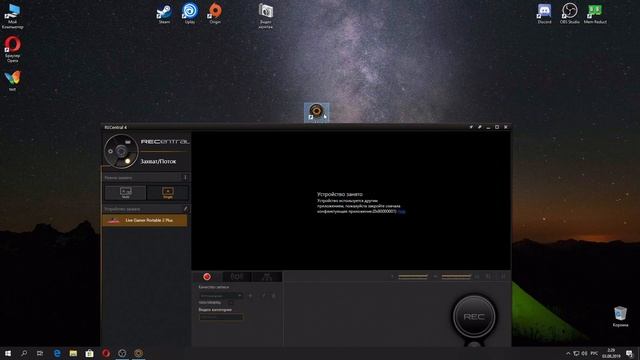Switch to the Stream tab
640x360 pixels.
(237, 277)
